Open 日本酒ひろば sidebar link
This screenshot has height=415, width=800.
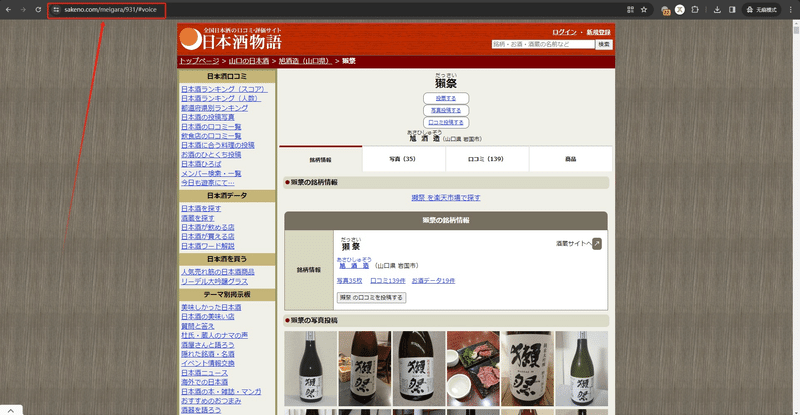(x=201, y=164)
